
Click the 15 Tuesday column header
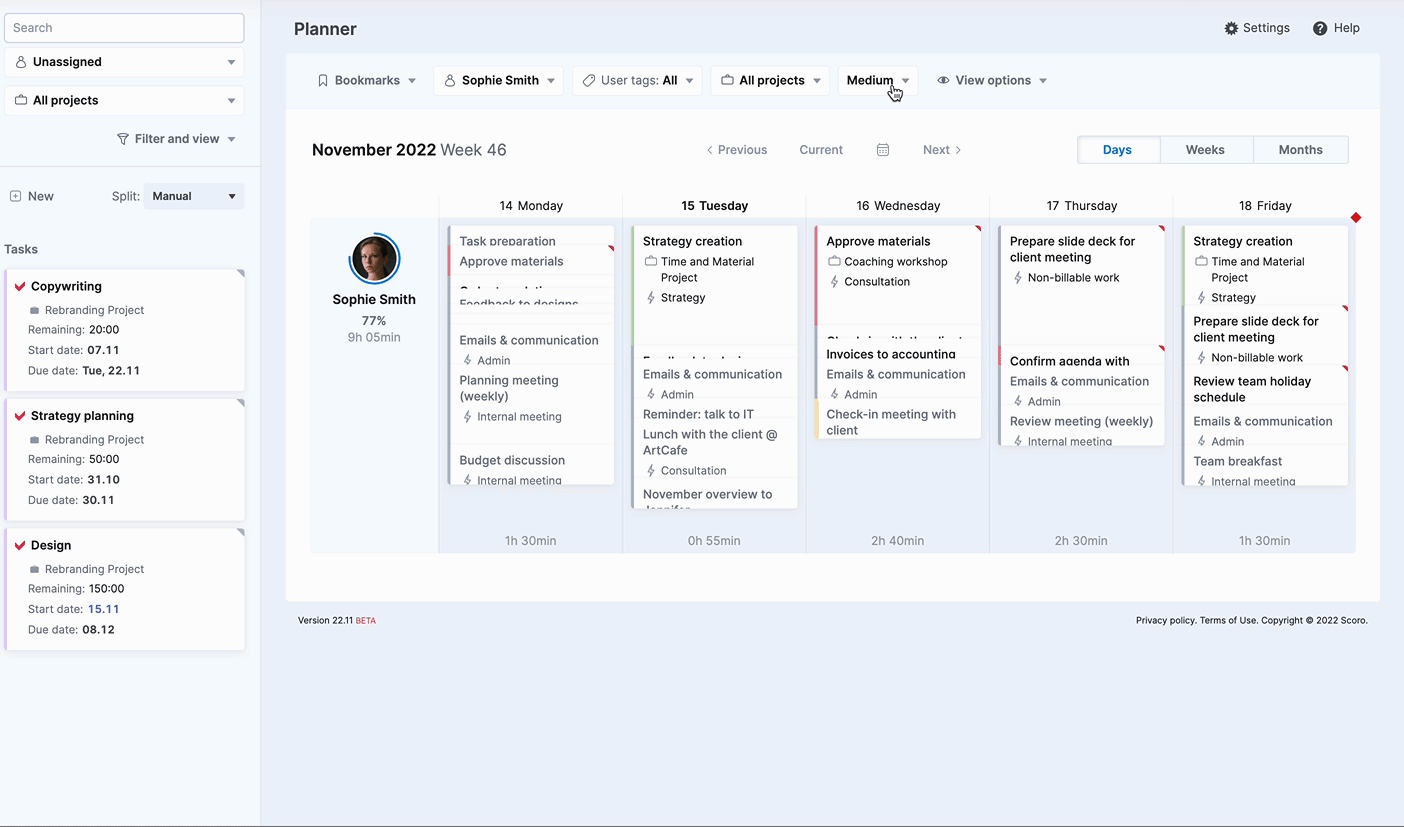(715, 206)
